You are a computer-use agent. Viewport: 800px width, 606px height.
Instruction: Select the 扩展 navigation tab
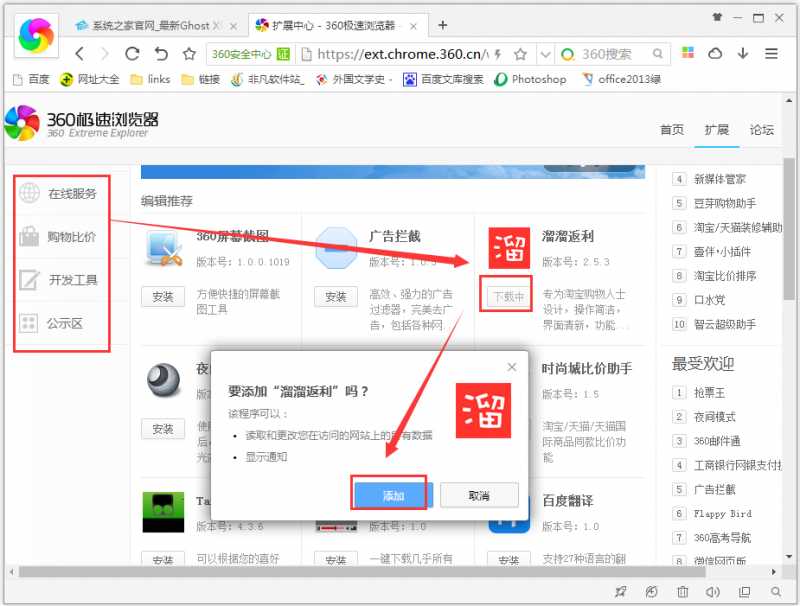pos(717,130)
